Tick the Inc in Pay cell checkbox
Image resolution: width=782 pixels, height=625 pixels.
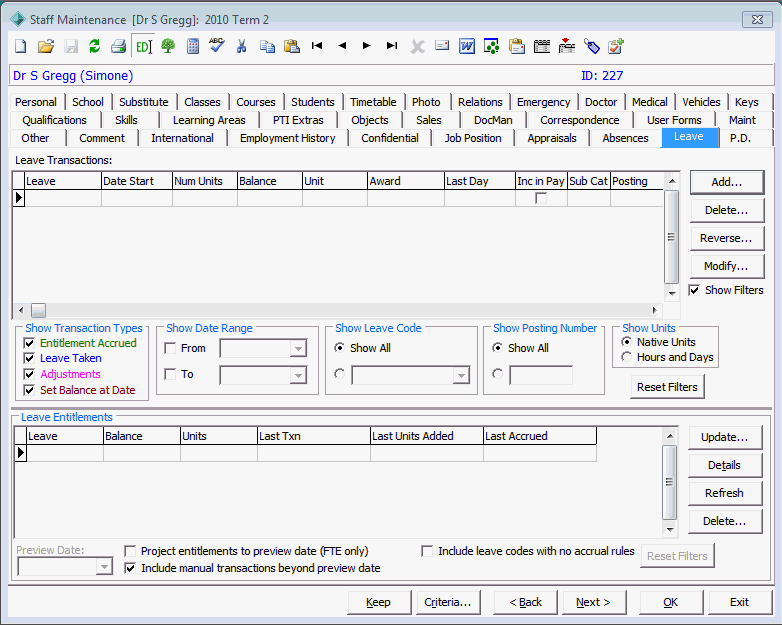(x=541, y=198)
